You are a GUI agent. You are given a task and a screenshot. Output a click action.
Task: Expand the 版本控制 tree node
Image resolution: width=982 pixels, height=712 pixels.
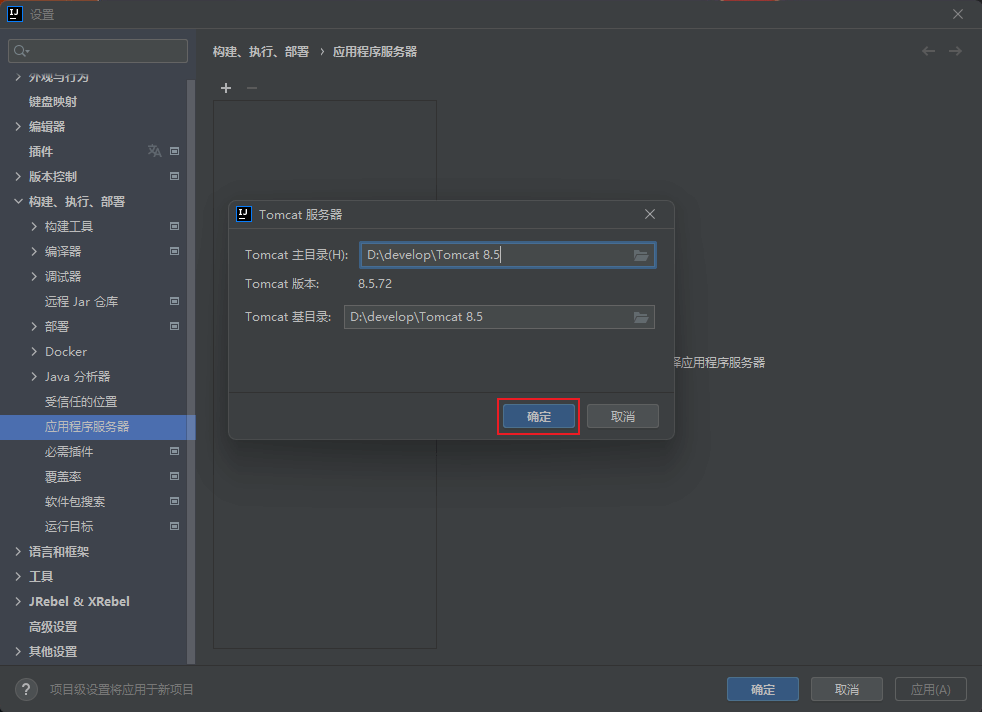point(18,176)
